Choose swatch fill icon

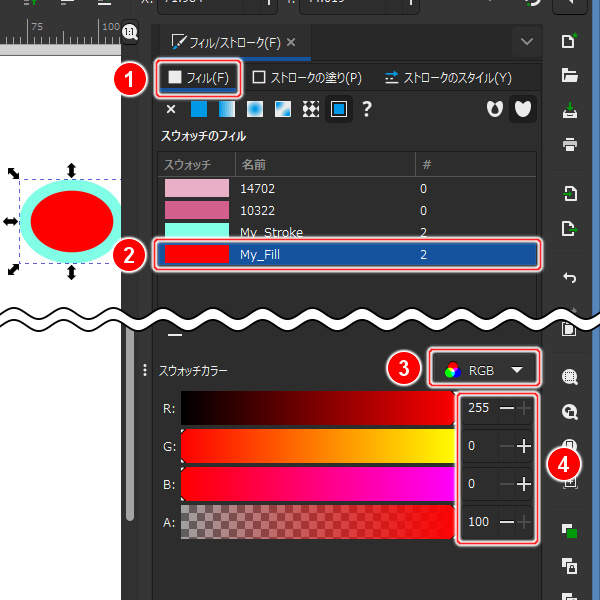(339, 109)
